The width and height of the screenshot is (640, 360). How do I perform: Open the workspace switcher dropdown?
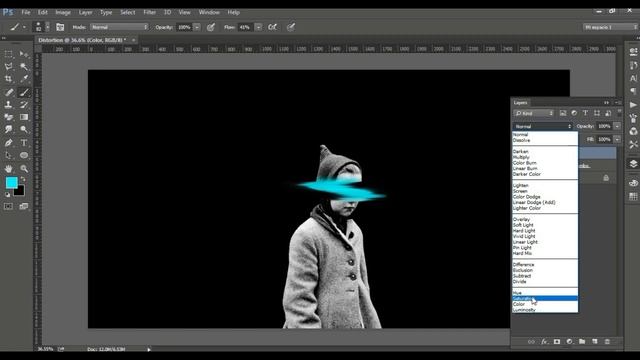[x=610, y=27]
